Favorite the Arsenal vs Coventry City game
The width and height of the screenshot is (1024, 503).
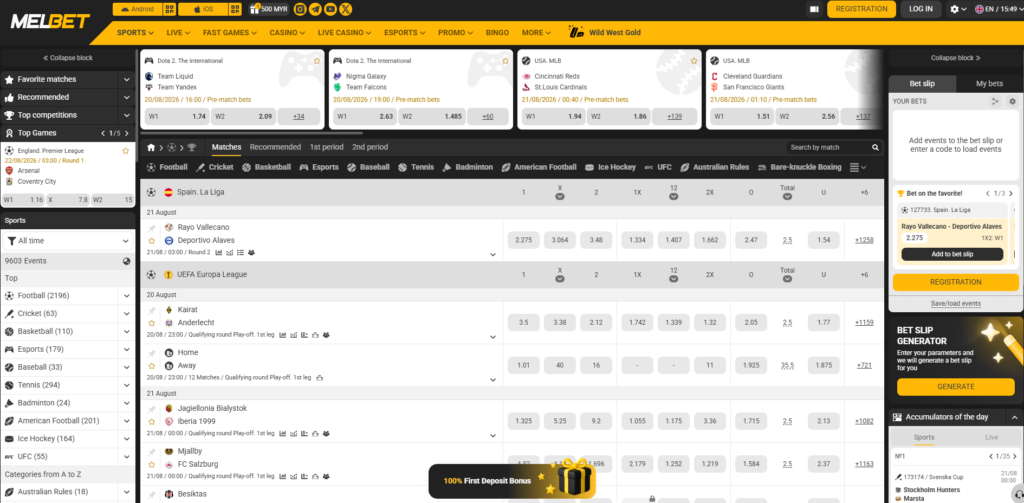pyautogui.click(x=125, y=151)
